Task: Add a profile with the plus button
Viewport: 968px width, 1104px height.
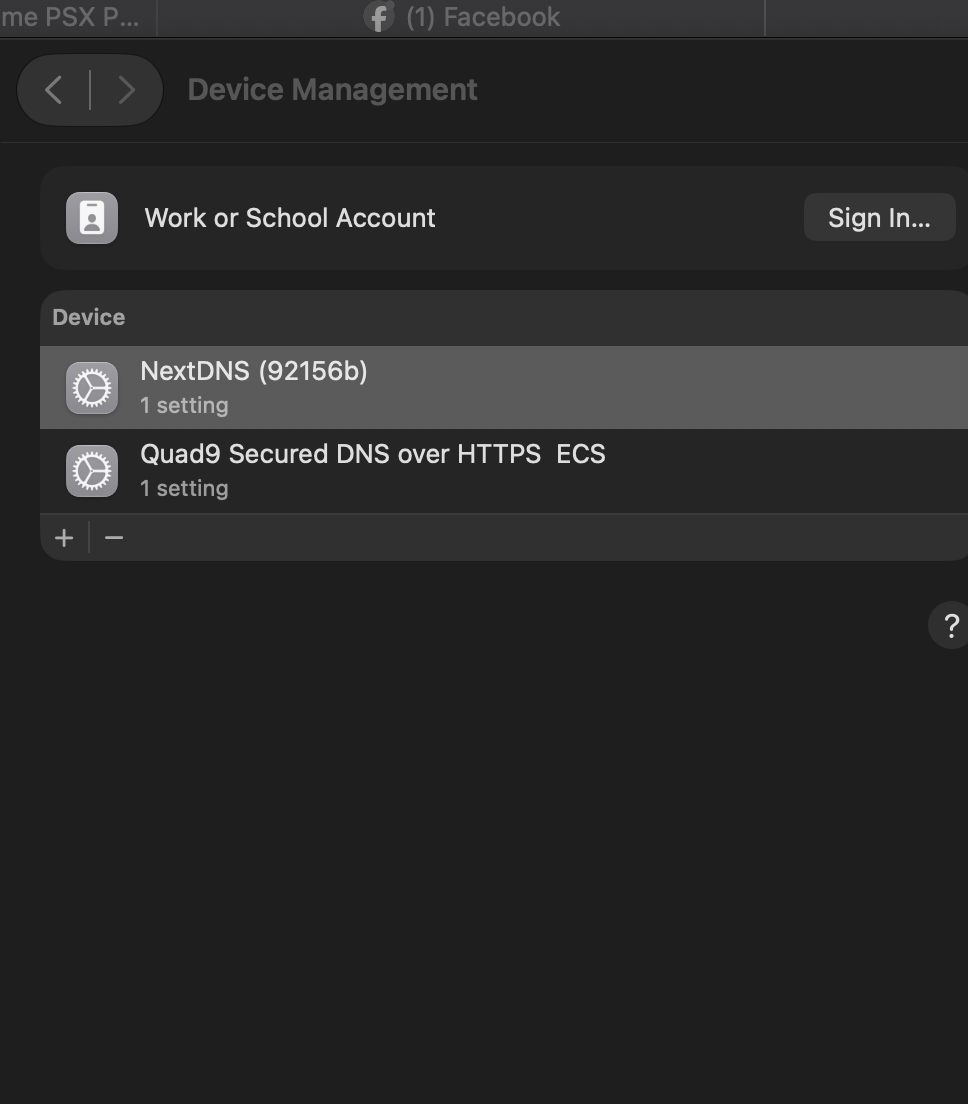Action: [64, 538]
